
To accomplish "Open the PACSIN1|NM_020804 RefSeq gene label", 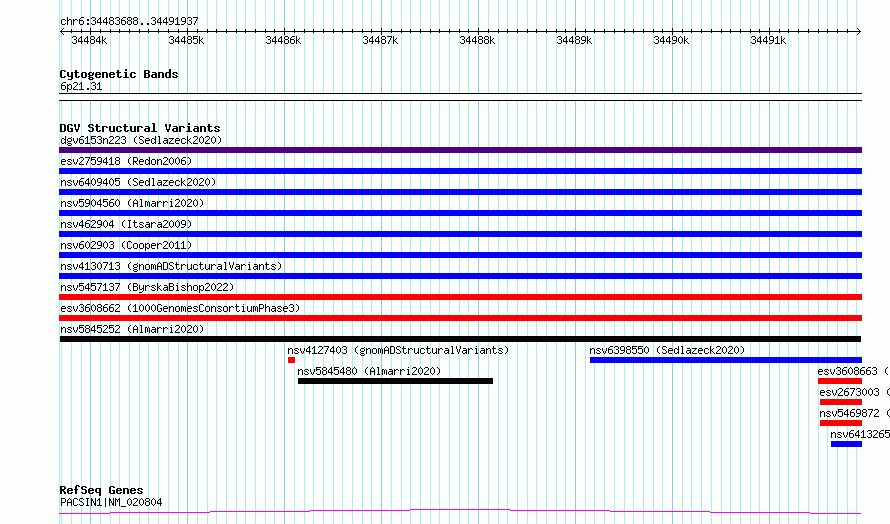I will click(x=111, y=502).
